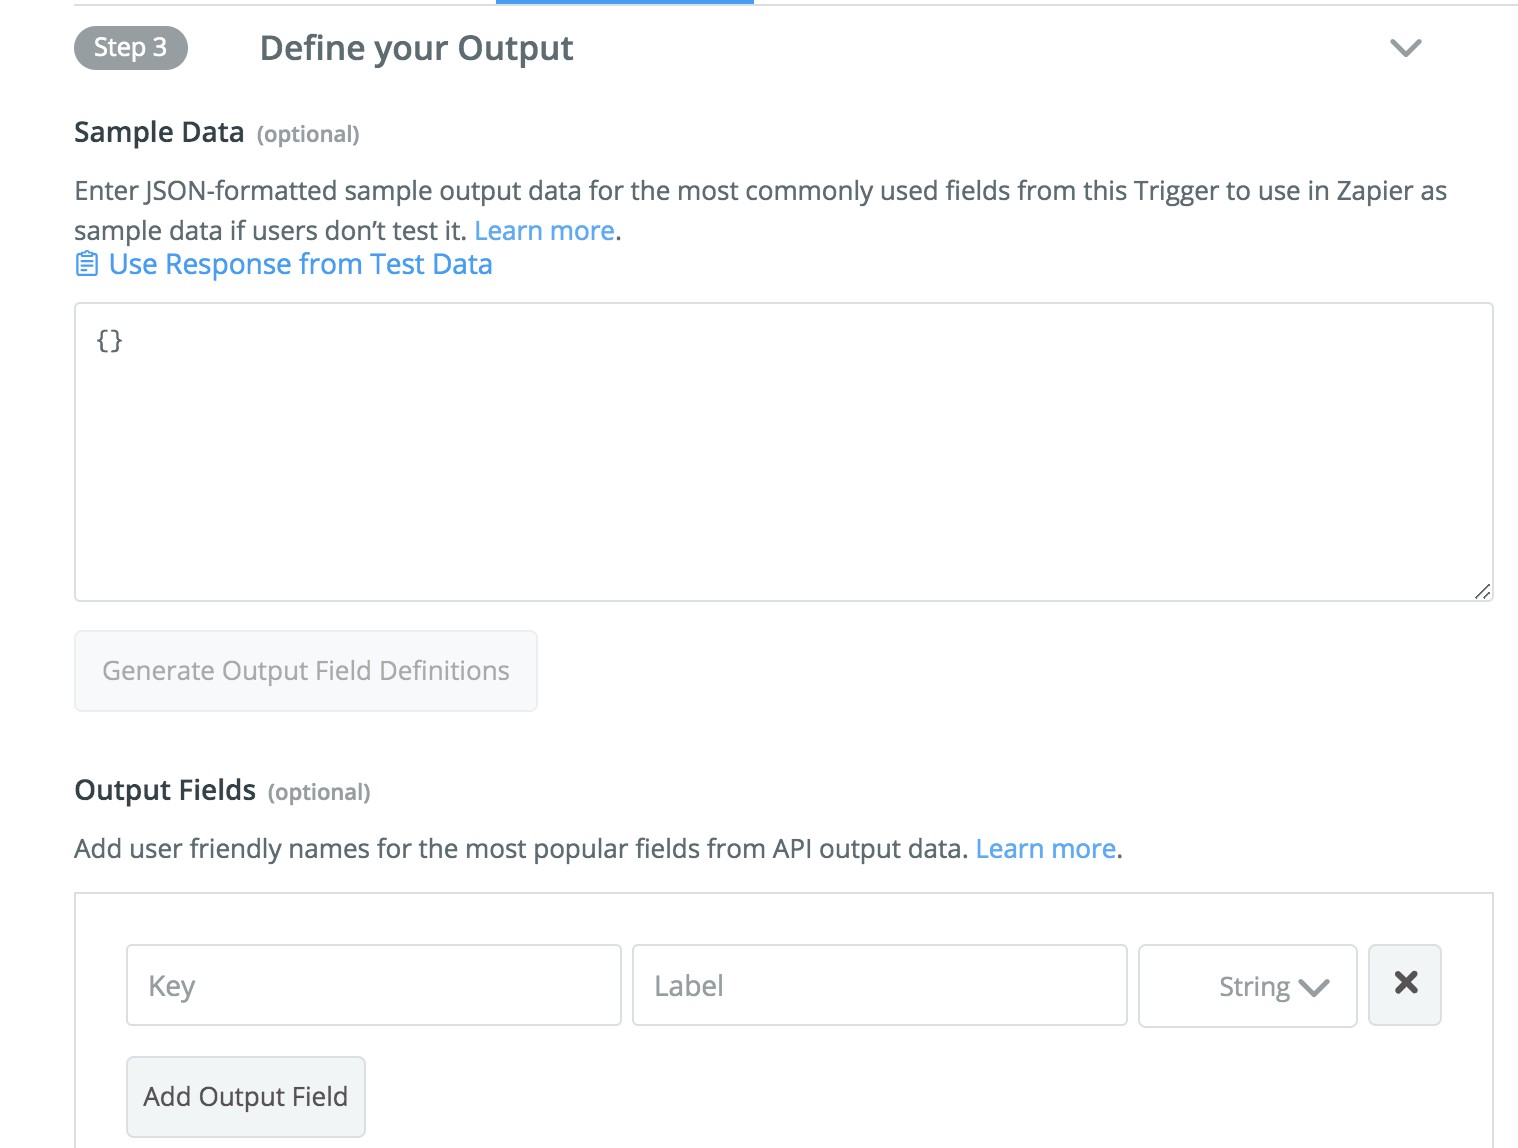
Task: Click into the Label input field
Action: [879, 986]
